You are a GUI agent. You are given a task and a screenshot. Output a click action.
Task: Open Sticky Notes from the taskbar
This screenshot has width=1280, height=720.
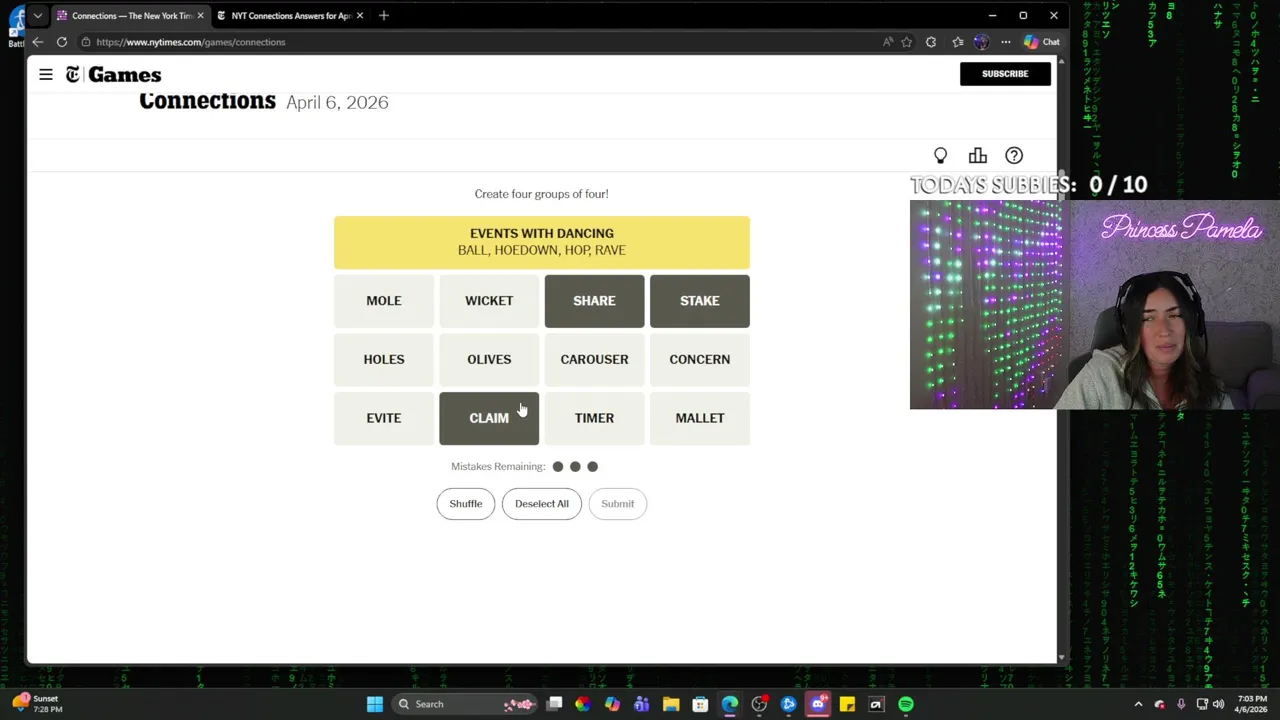pos(847,704)
